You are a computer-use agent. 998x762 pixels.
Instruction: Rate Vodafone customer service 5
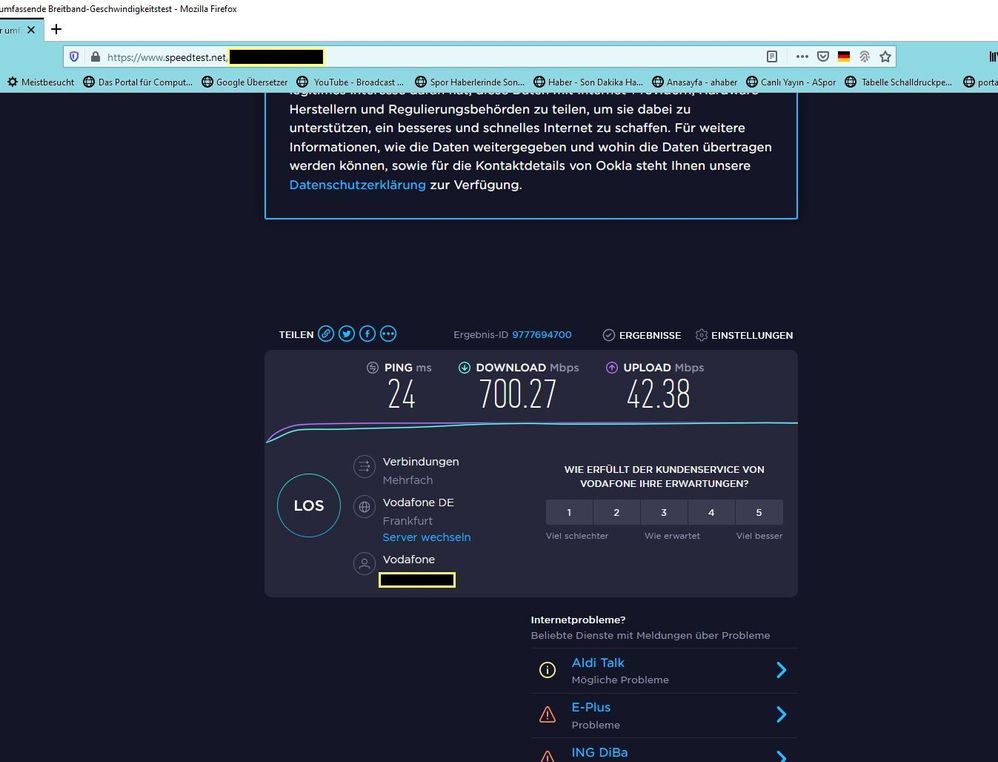coord(759,512)
